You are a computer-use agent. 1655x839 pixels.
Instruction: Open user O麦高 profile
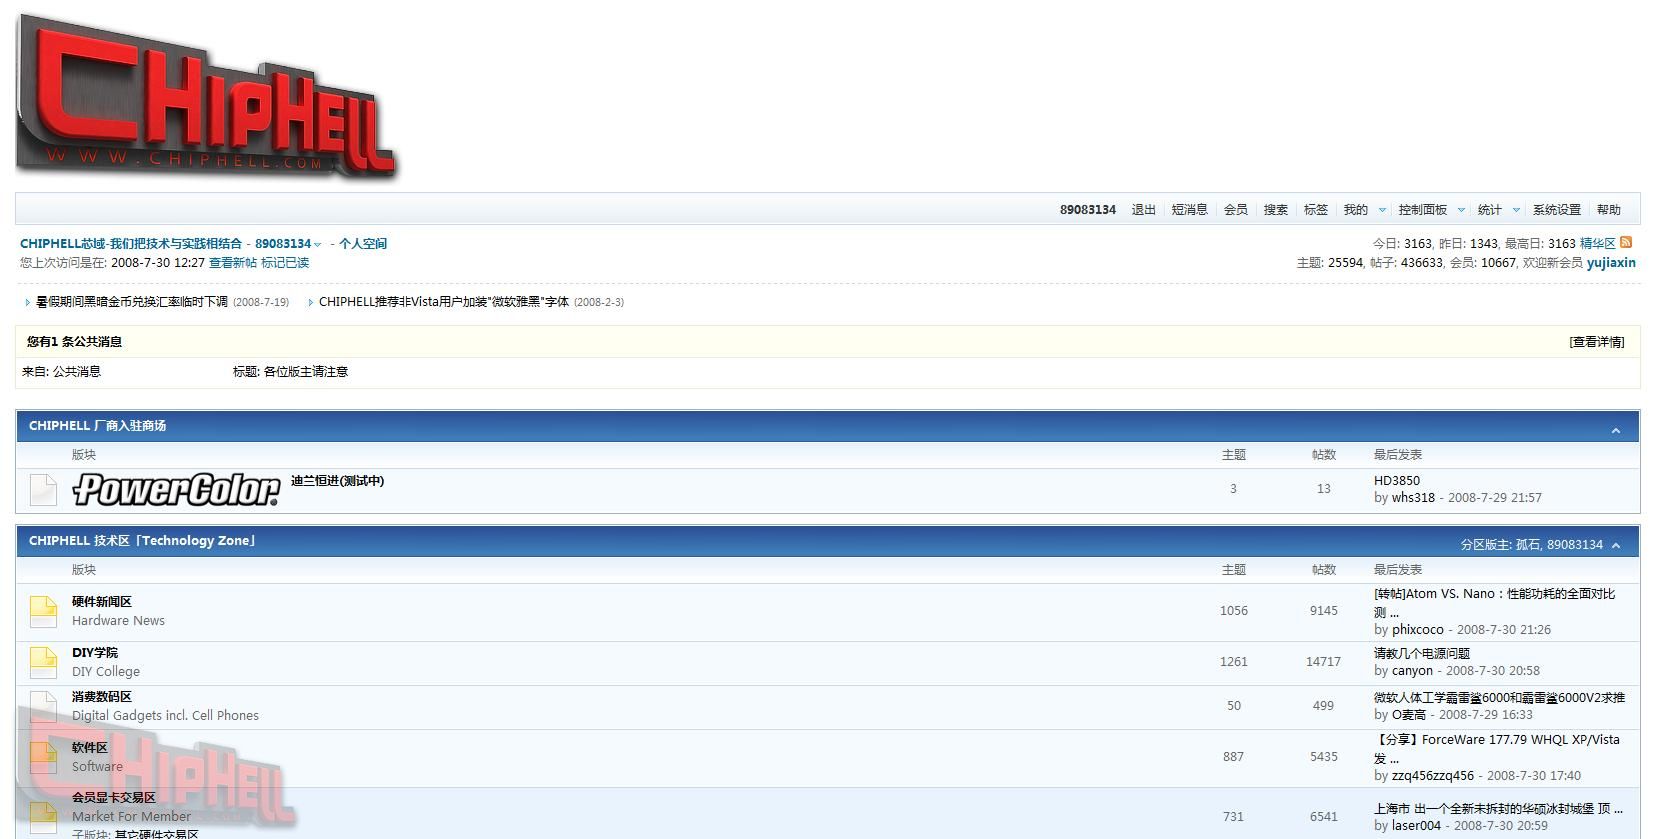tap(1408, 714)
